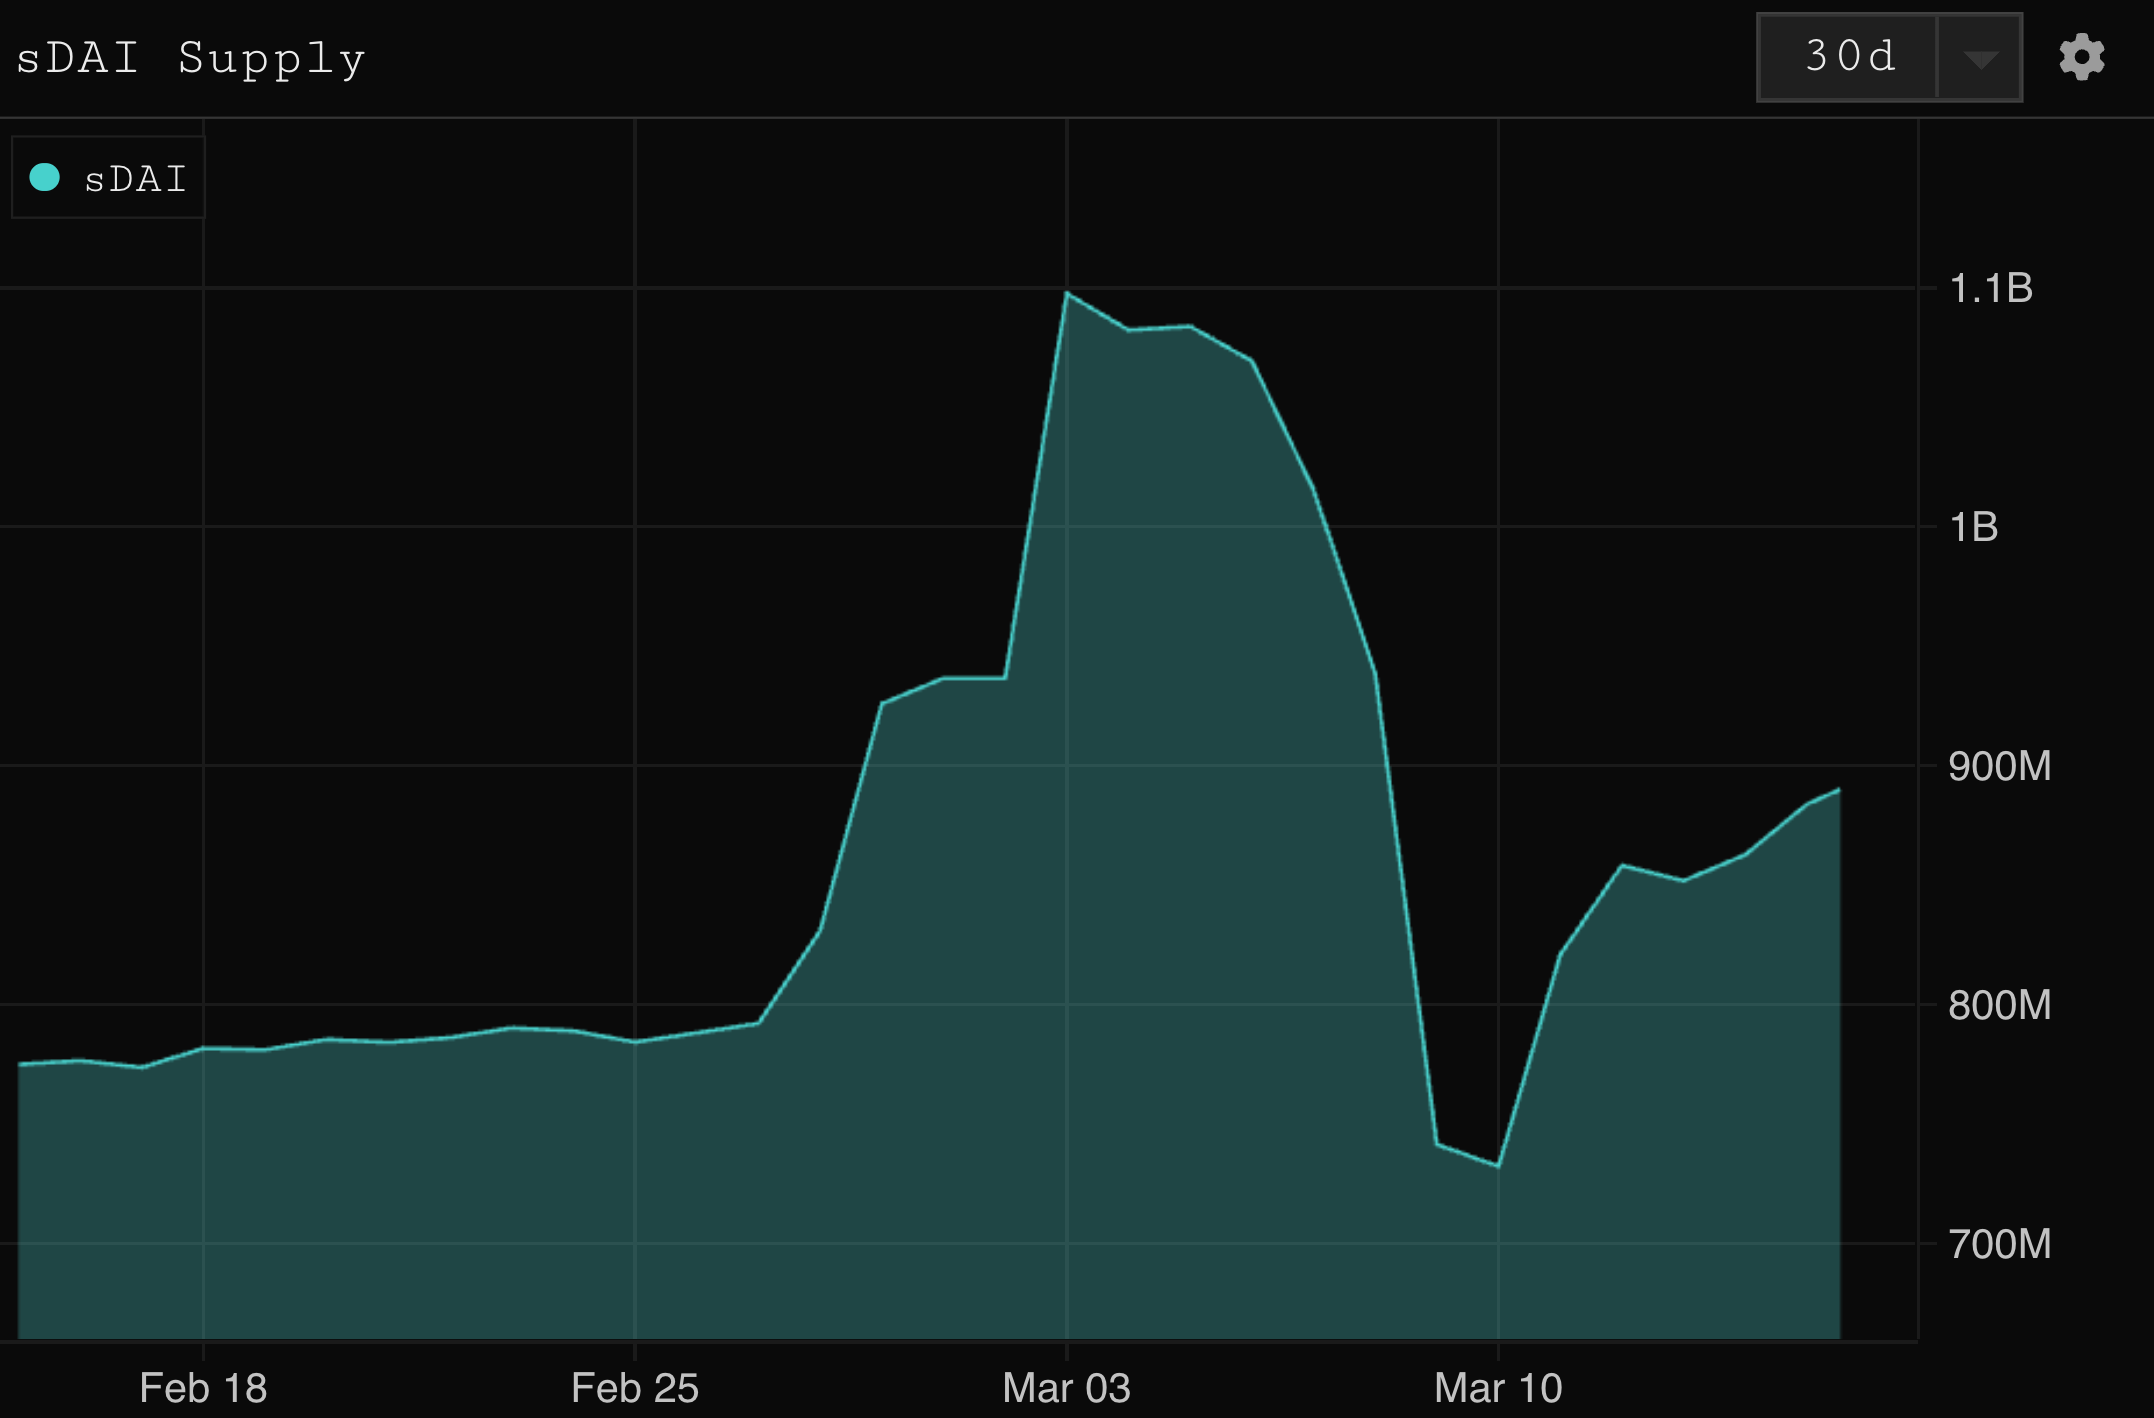Screen dimensions: 2154x1418
Task: Click the Feb 25 x-axis label
Action: coord(634,1387)
